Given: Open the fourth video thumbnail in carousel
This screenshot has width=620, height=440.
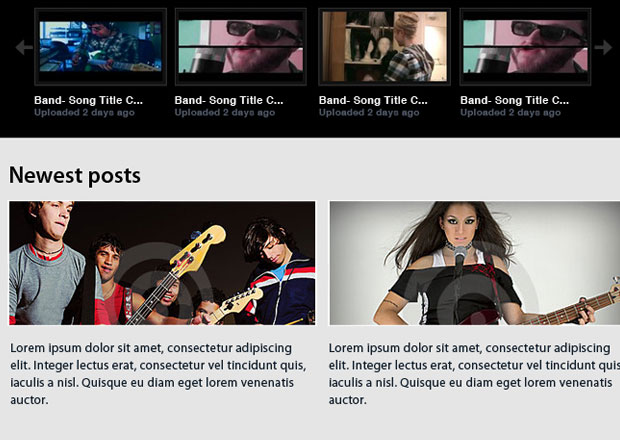Looking at the screenshot, I should tap(525, 47).
